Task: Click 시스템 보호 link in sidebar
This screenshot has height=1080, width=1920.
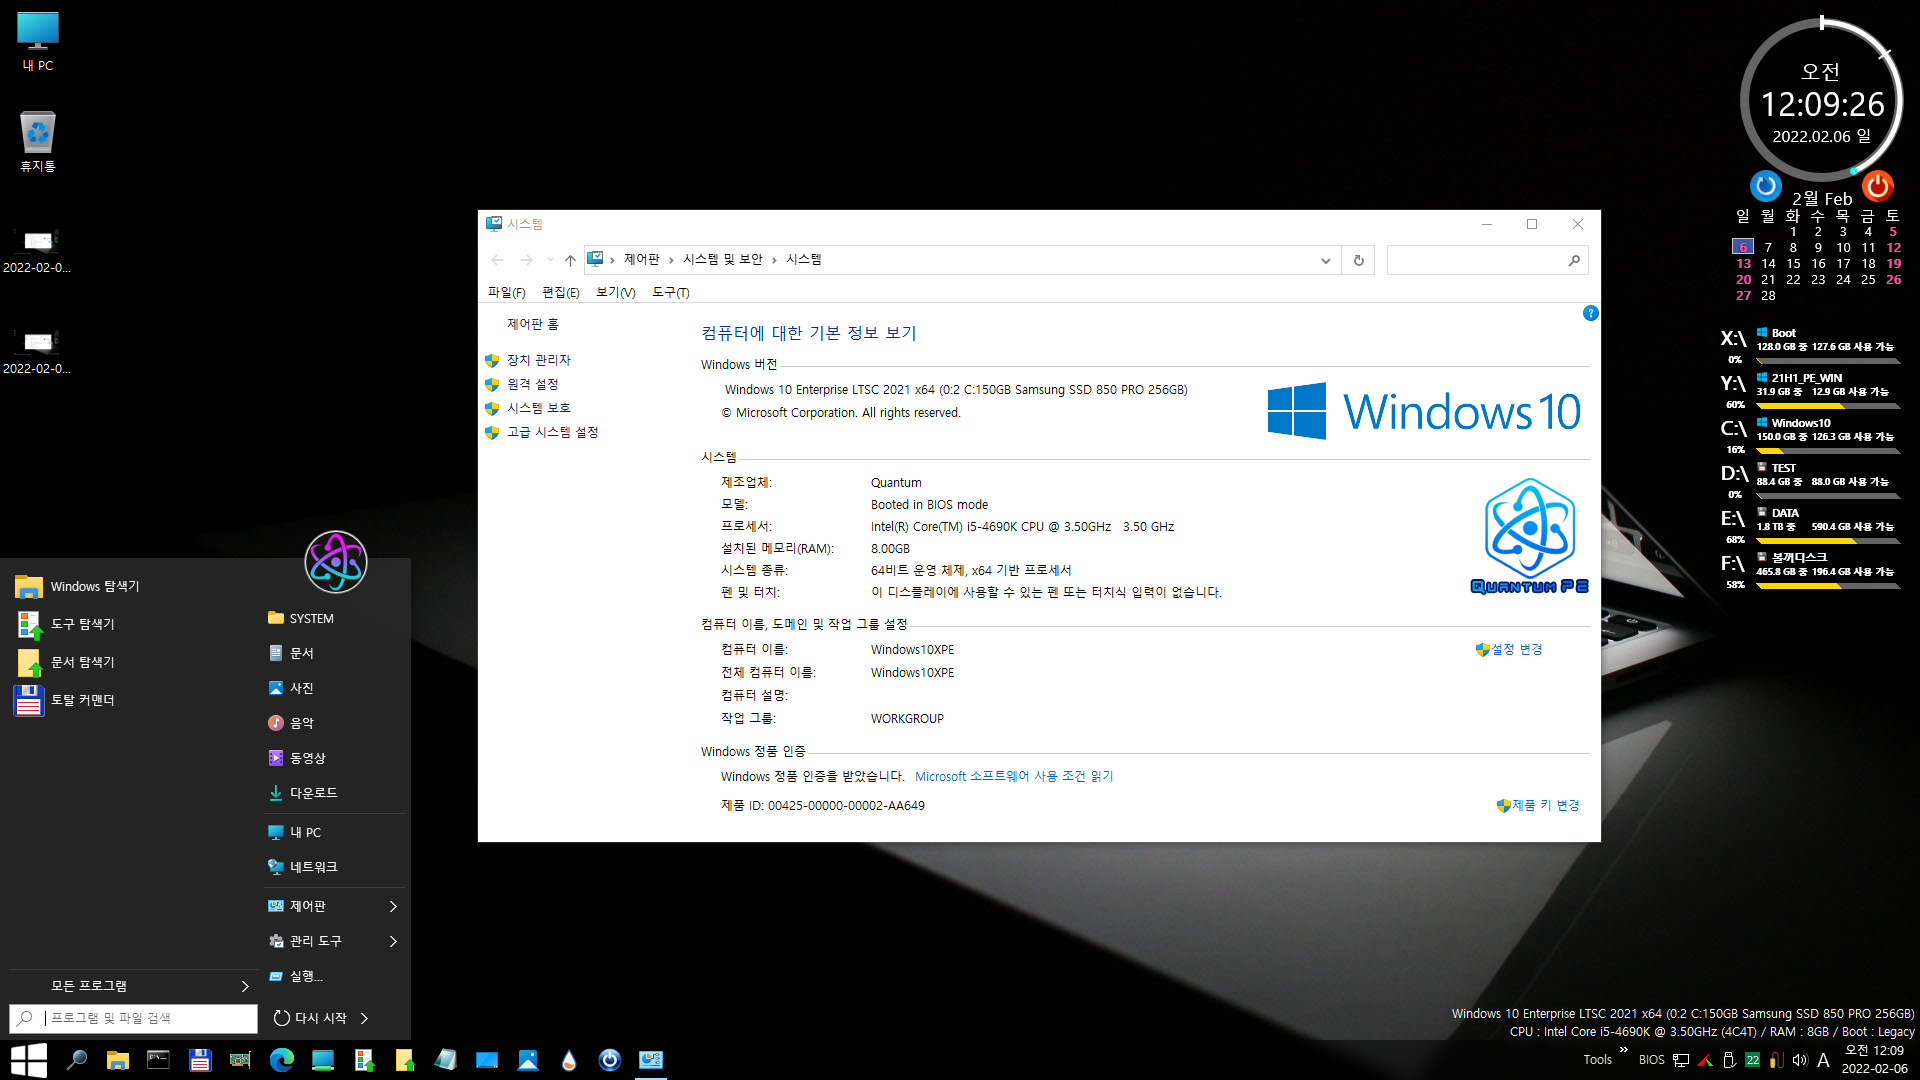Action: (538, 408)
